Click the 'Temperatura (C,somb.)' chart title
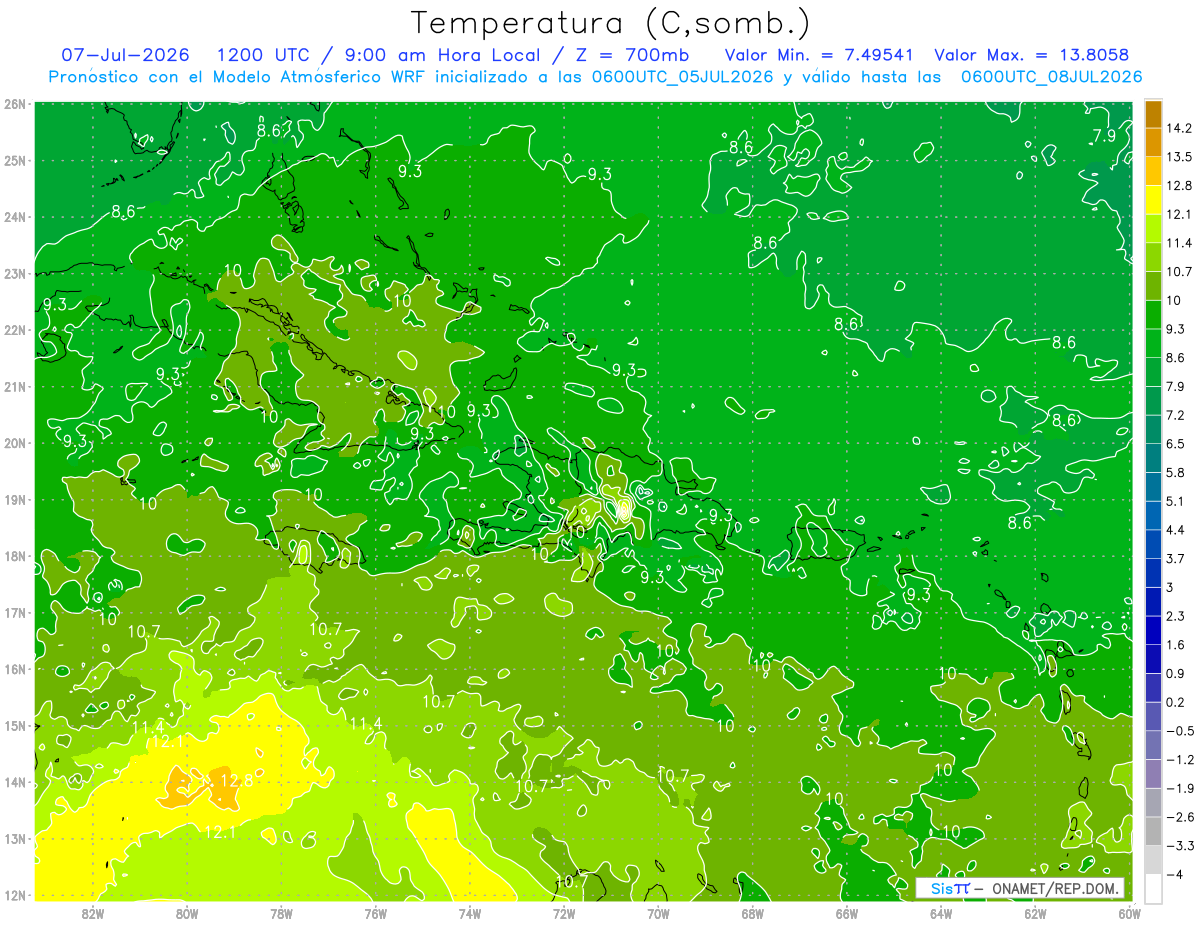This screenshot has width=1200, height=927. click(x=611, y=24)
